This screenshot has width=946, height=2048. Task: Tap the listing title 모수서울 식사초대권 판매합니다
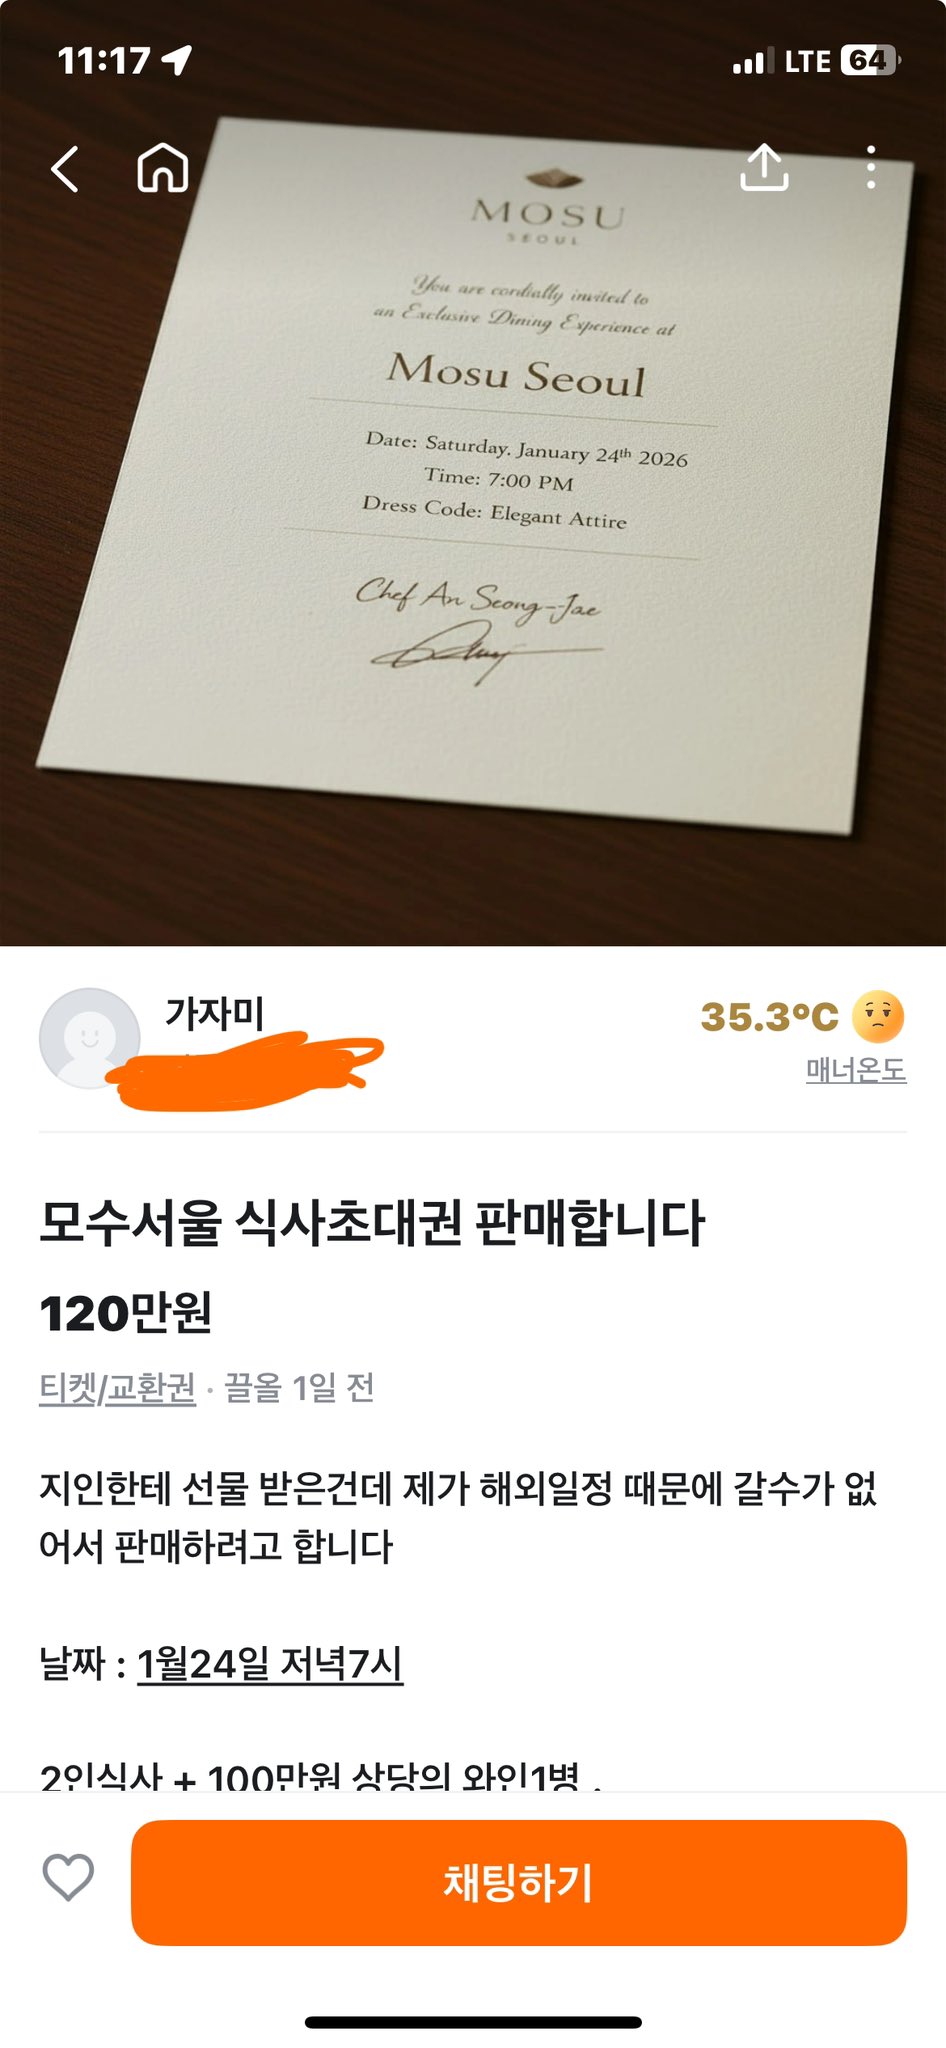click(372, 1222)
